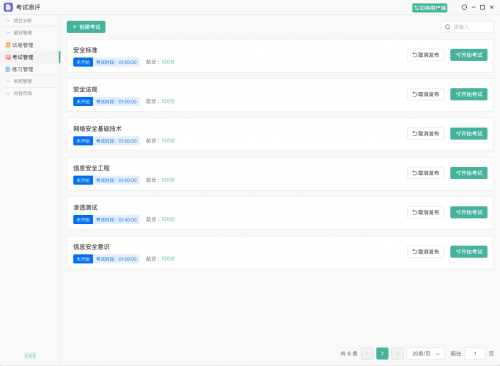Click 取消发布 for the 信息安全意识 exam

click(x=426, y=252)
